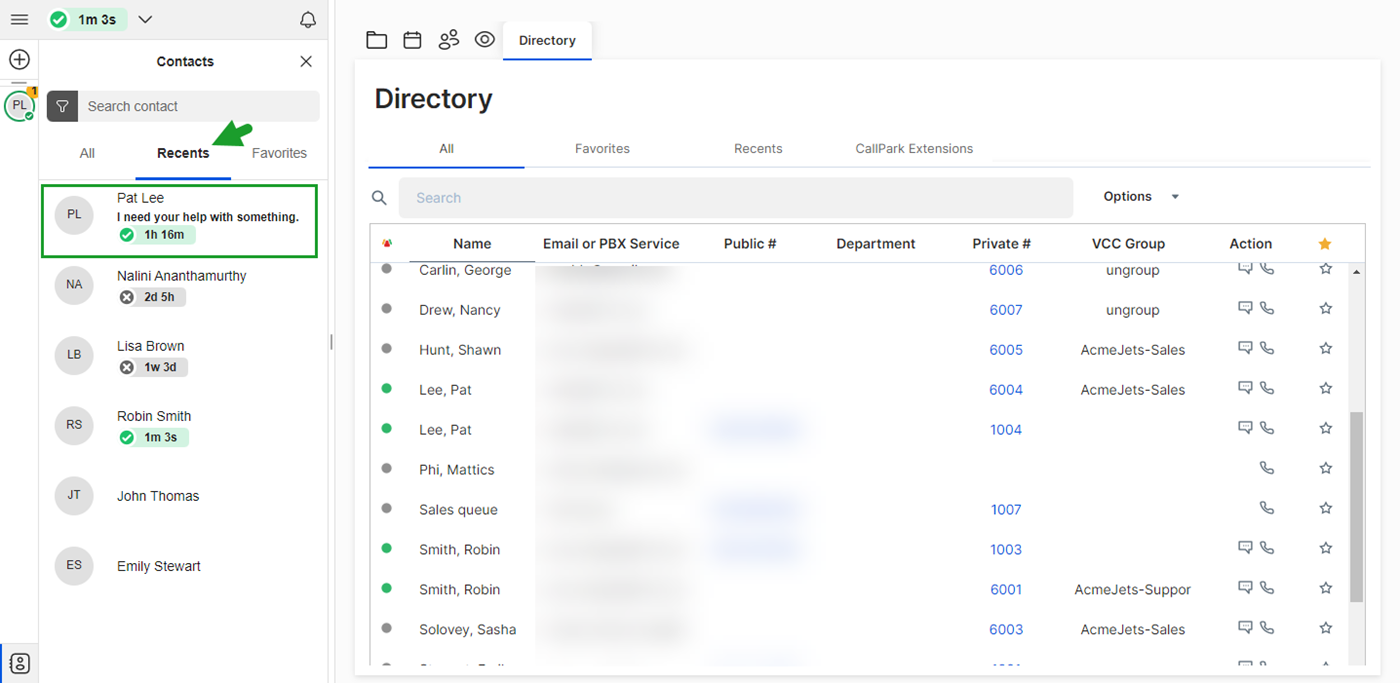Click the Directory Search field
Viewport: 1400px width, 683px height.
coord(735,198)
